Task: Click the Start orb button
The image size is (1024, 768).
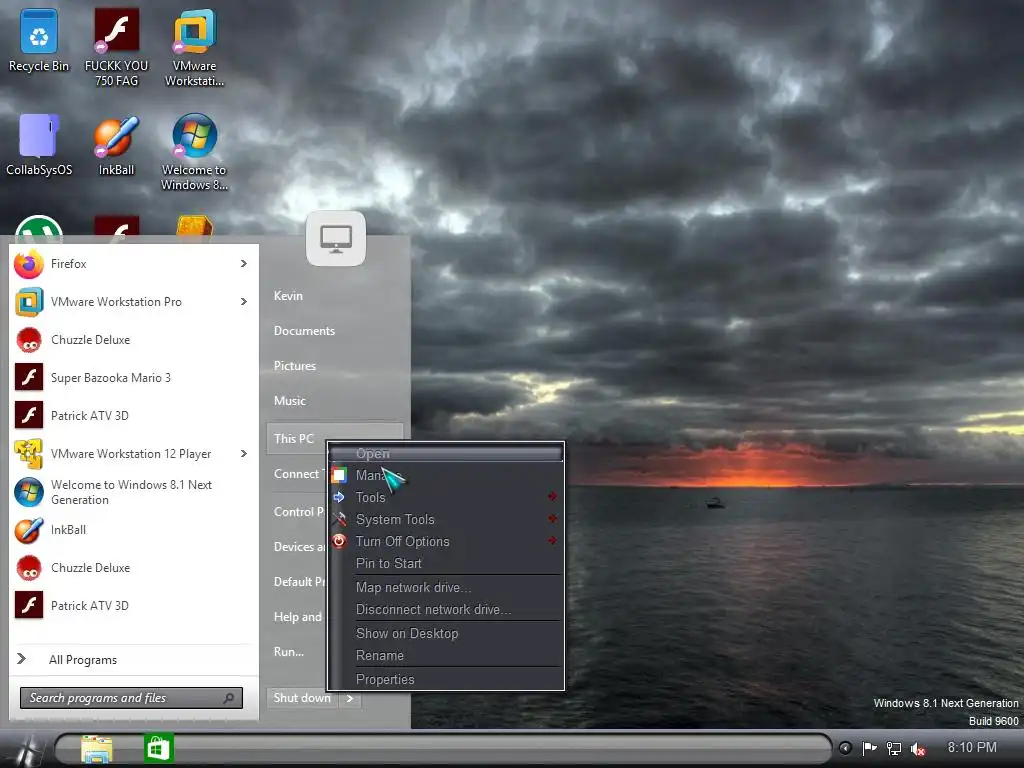Action: (x=25, y=749)
